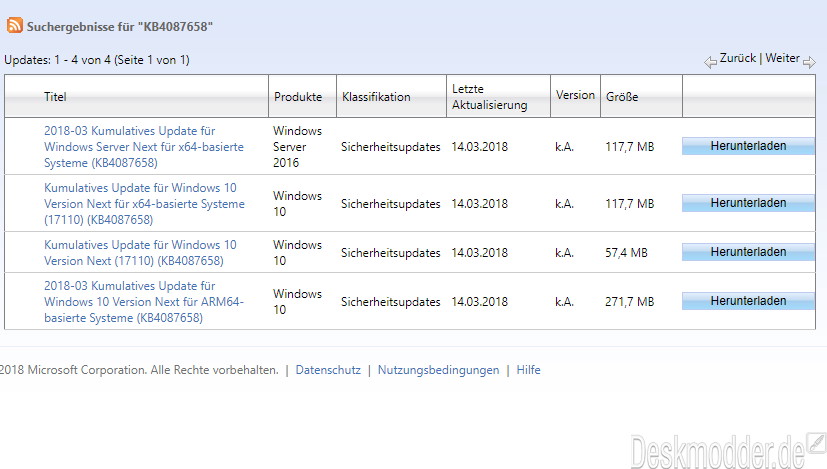
Task: Open the Windows Server Next x64 update link
Action: click(x=143, y=147)
